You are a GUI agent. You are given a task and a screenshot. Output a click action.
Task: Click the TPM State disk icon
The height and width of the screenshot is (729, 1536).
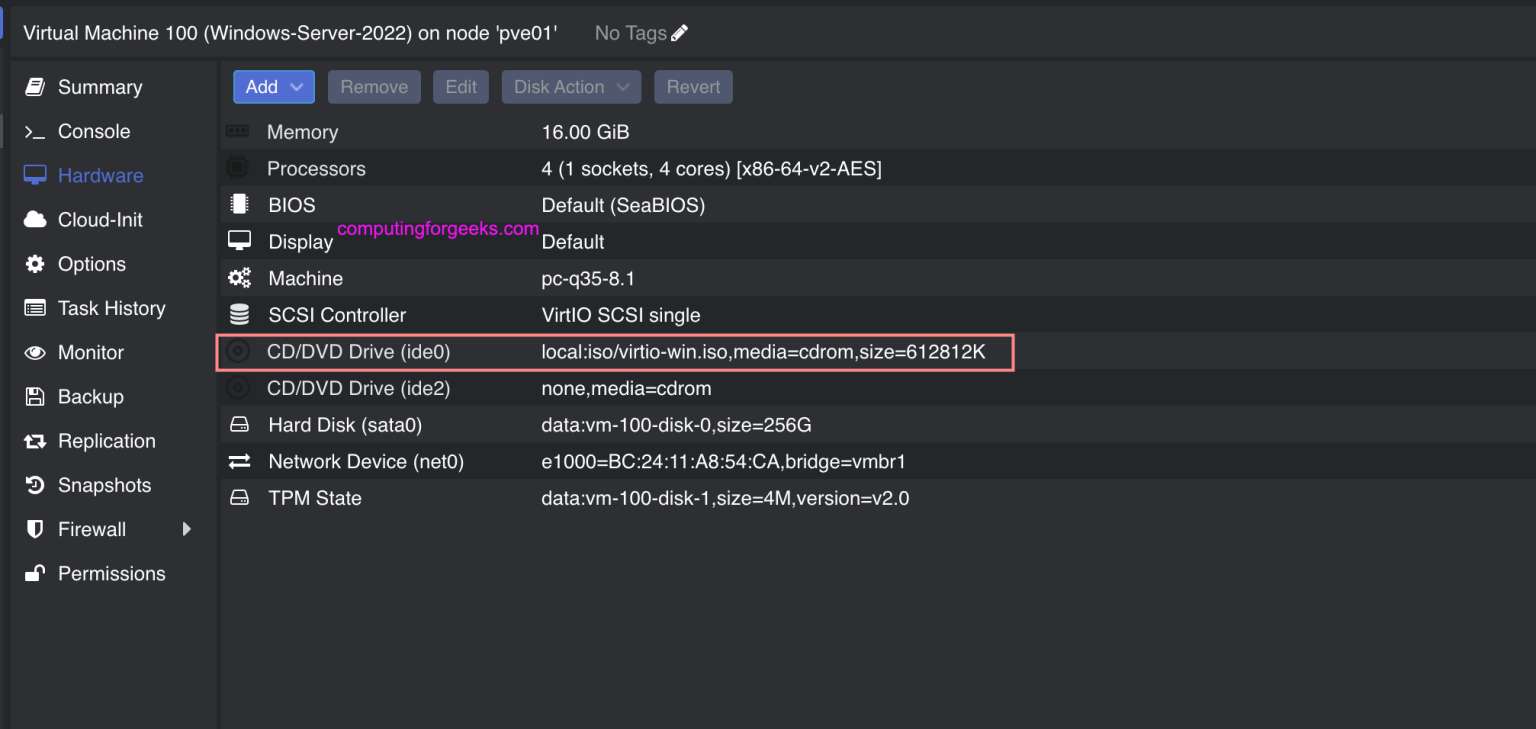pyautogui.click(x=239, y=498)
